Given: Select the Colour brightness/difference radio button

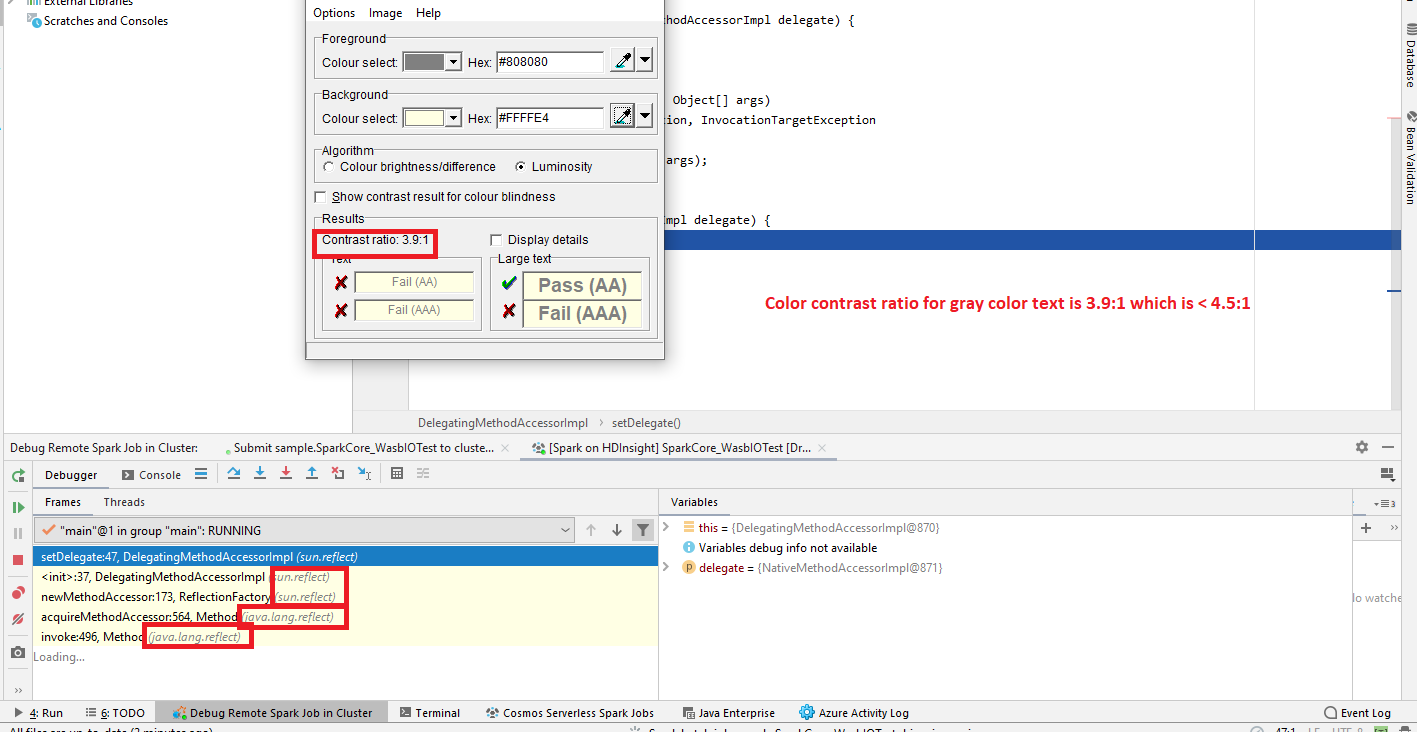Looking at the screenshot, I should coord(329,167).
